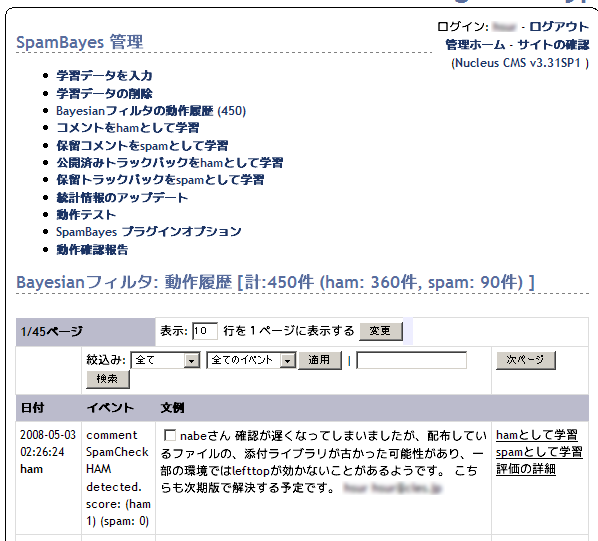
Task: Open SpamBayes プラグインオプション link
Action: (149, 231)
